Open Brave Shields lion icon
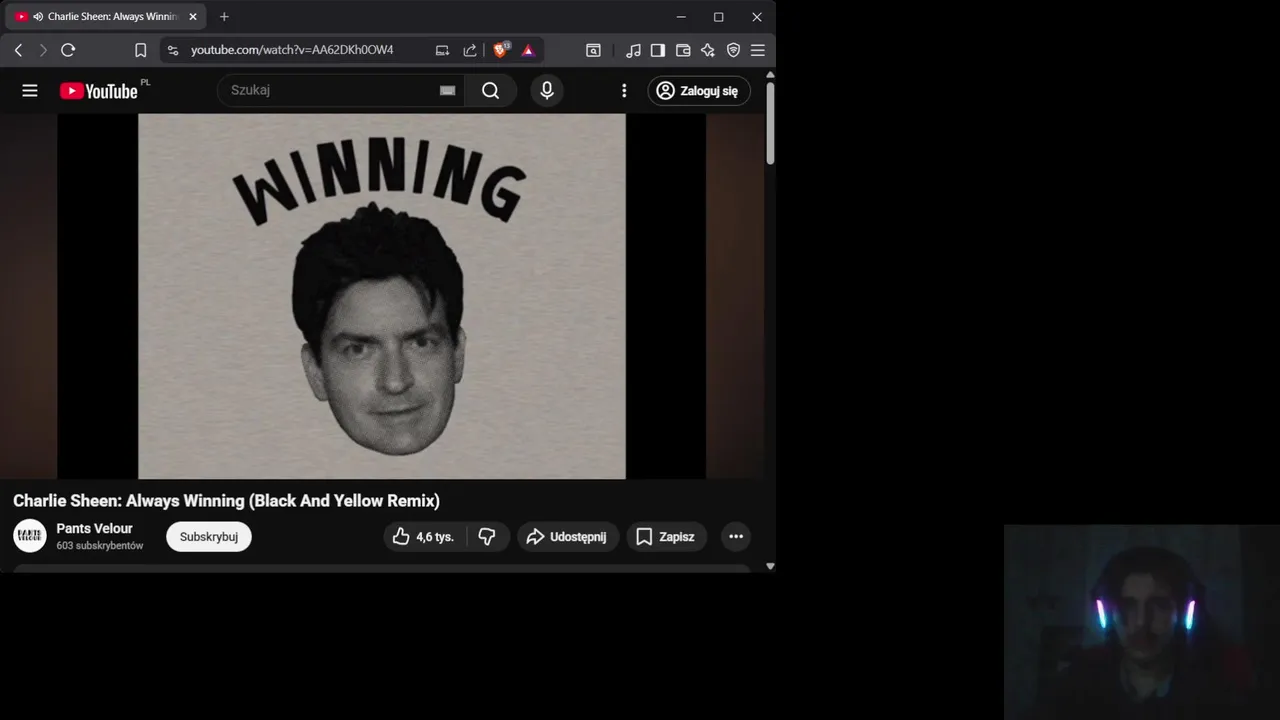Screen dimensions: 1280x720 501,49
